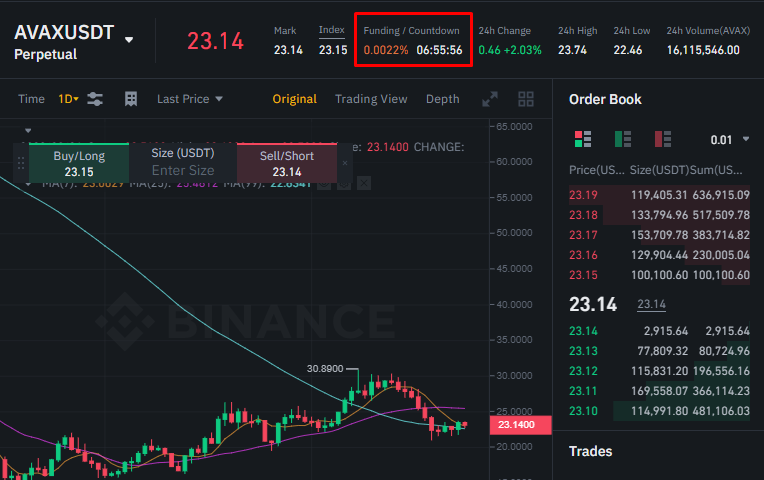Click the calendar grid icon beside the settings
Screen dimensions: 764x480
point(131,99)
